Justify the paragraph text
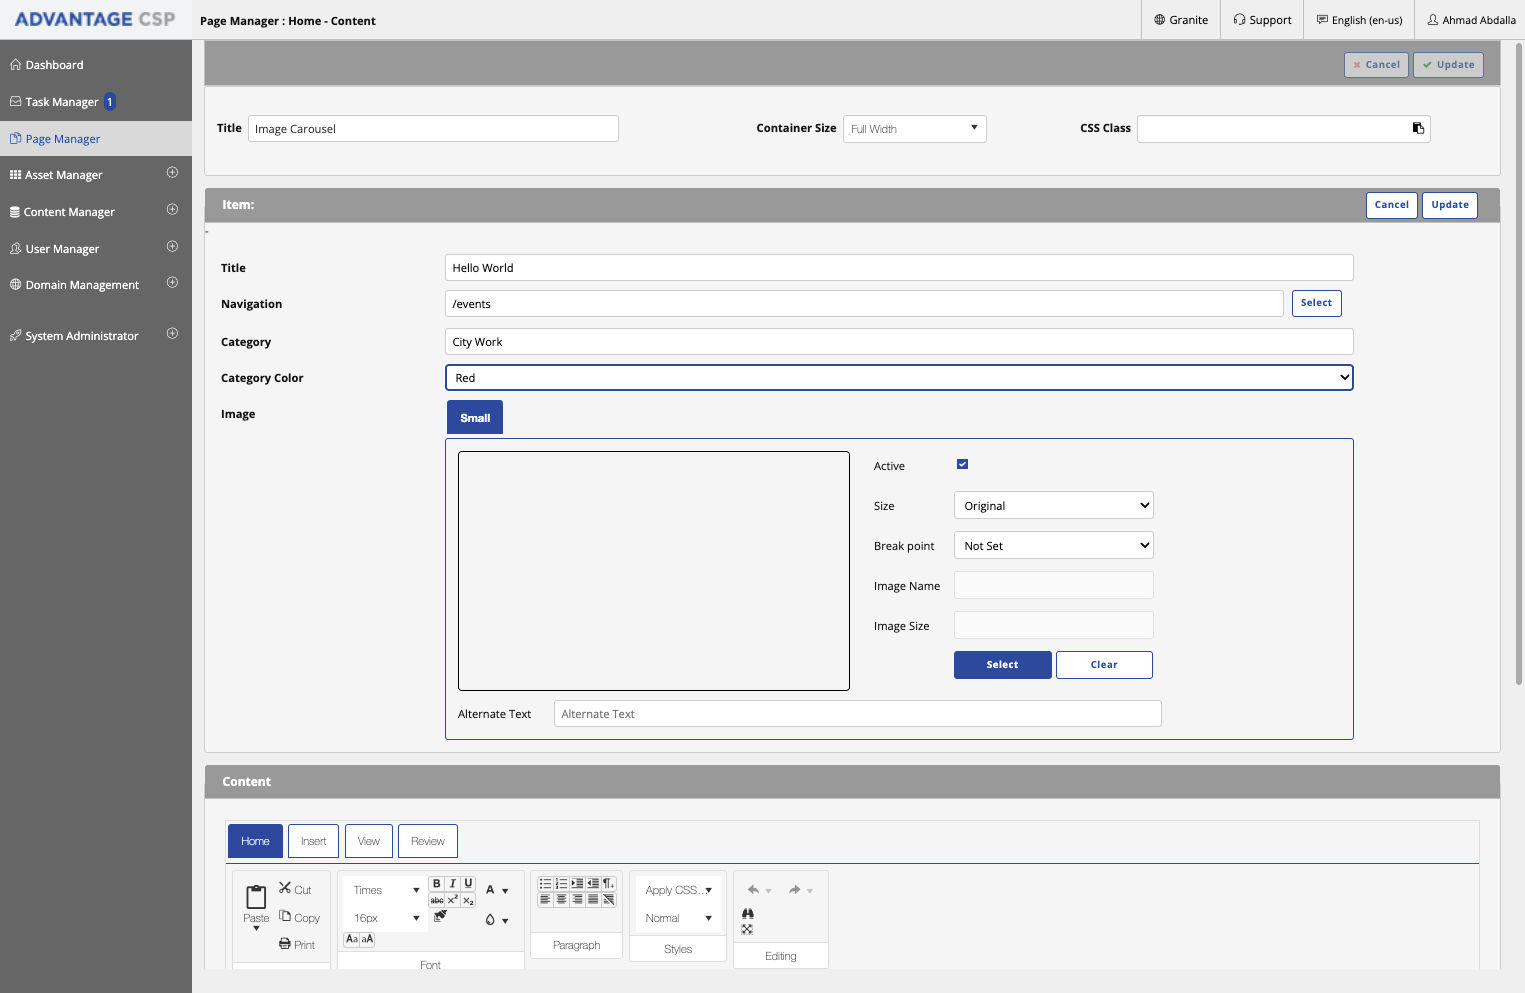The height and width of the screenshot is (993, 1525). (593, 900)
